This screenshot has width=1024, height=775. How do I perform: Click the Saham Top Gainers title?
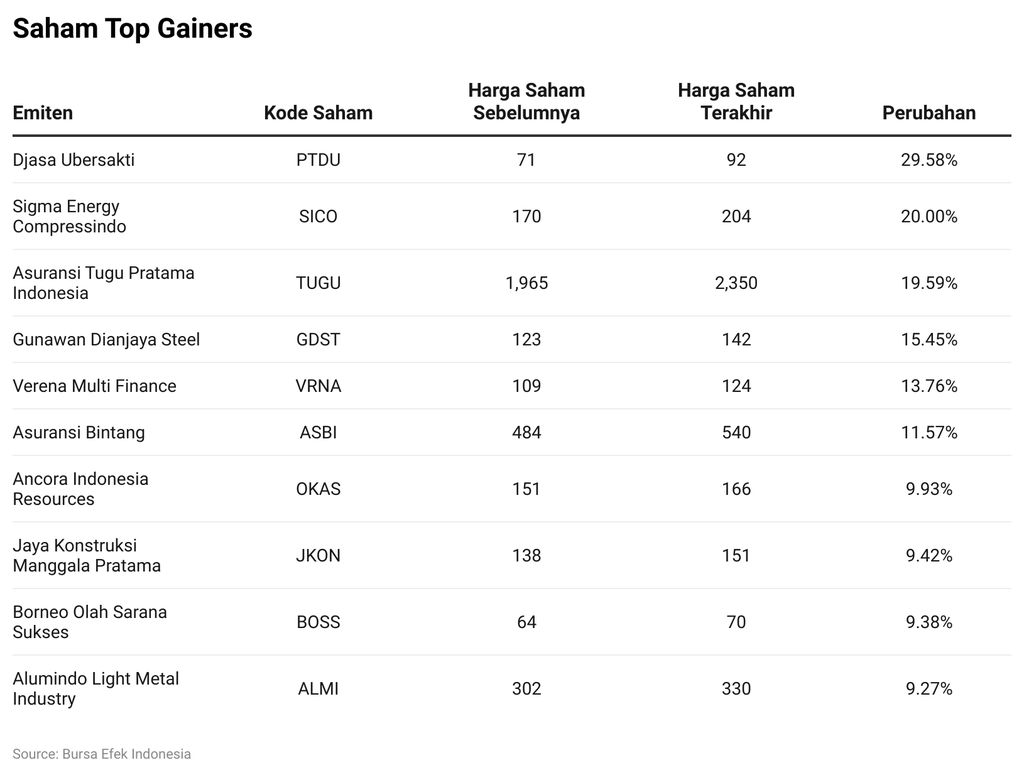pyautogui.click(x=132, y=30)
